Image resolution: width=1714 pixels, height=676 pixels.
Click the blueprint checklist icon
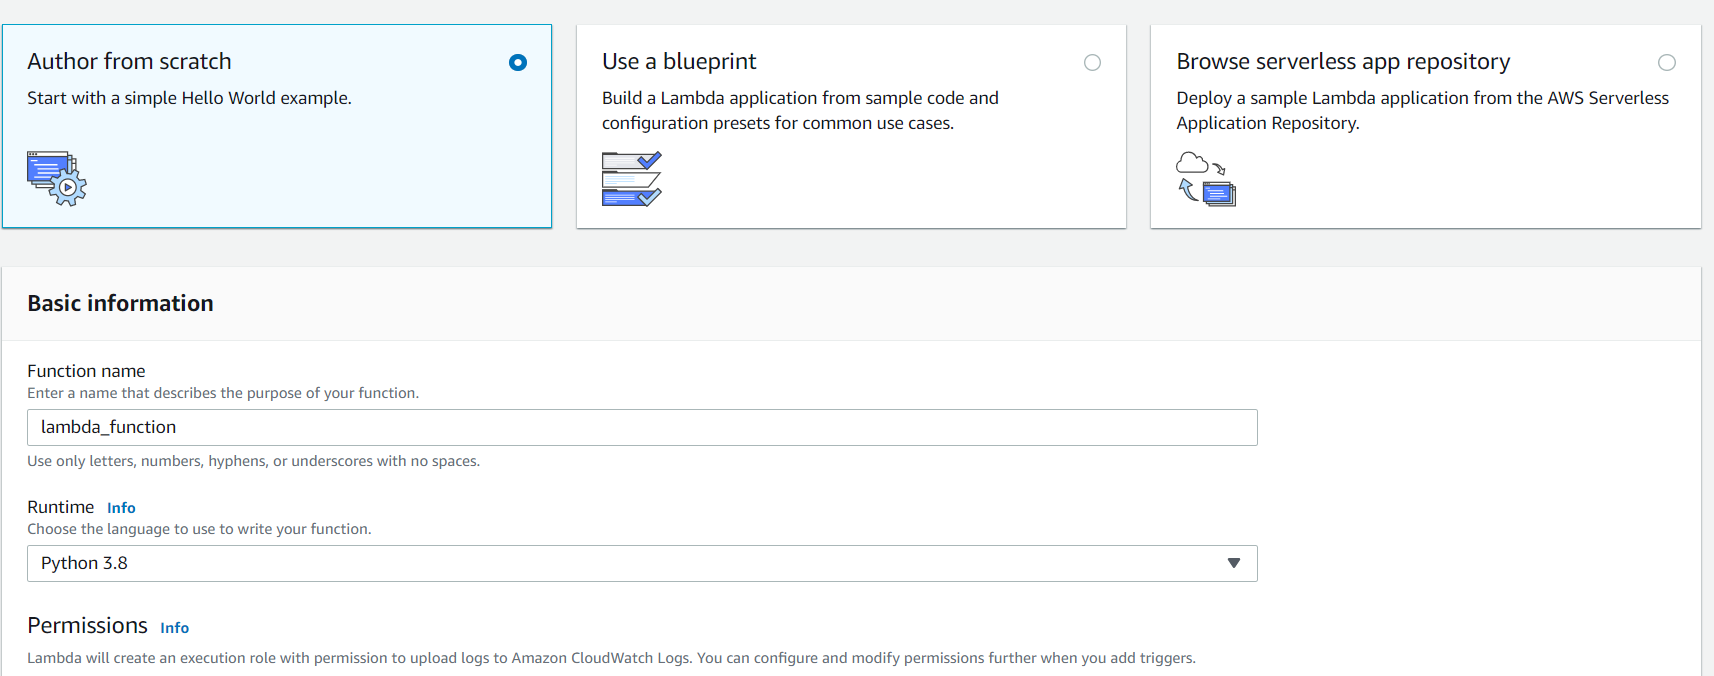coord(631,178)
